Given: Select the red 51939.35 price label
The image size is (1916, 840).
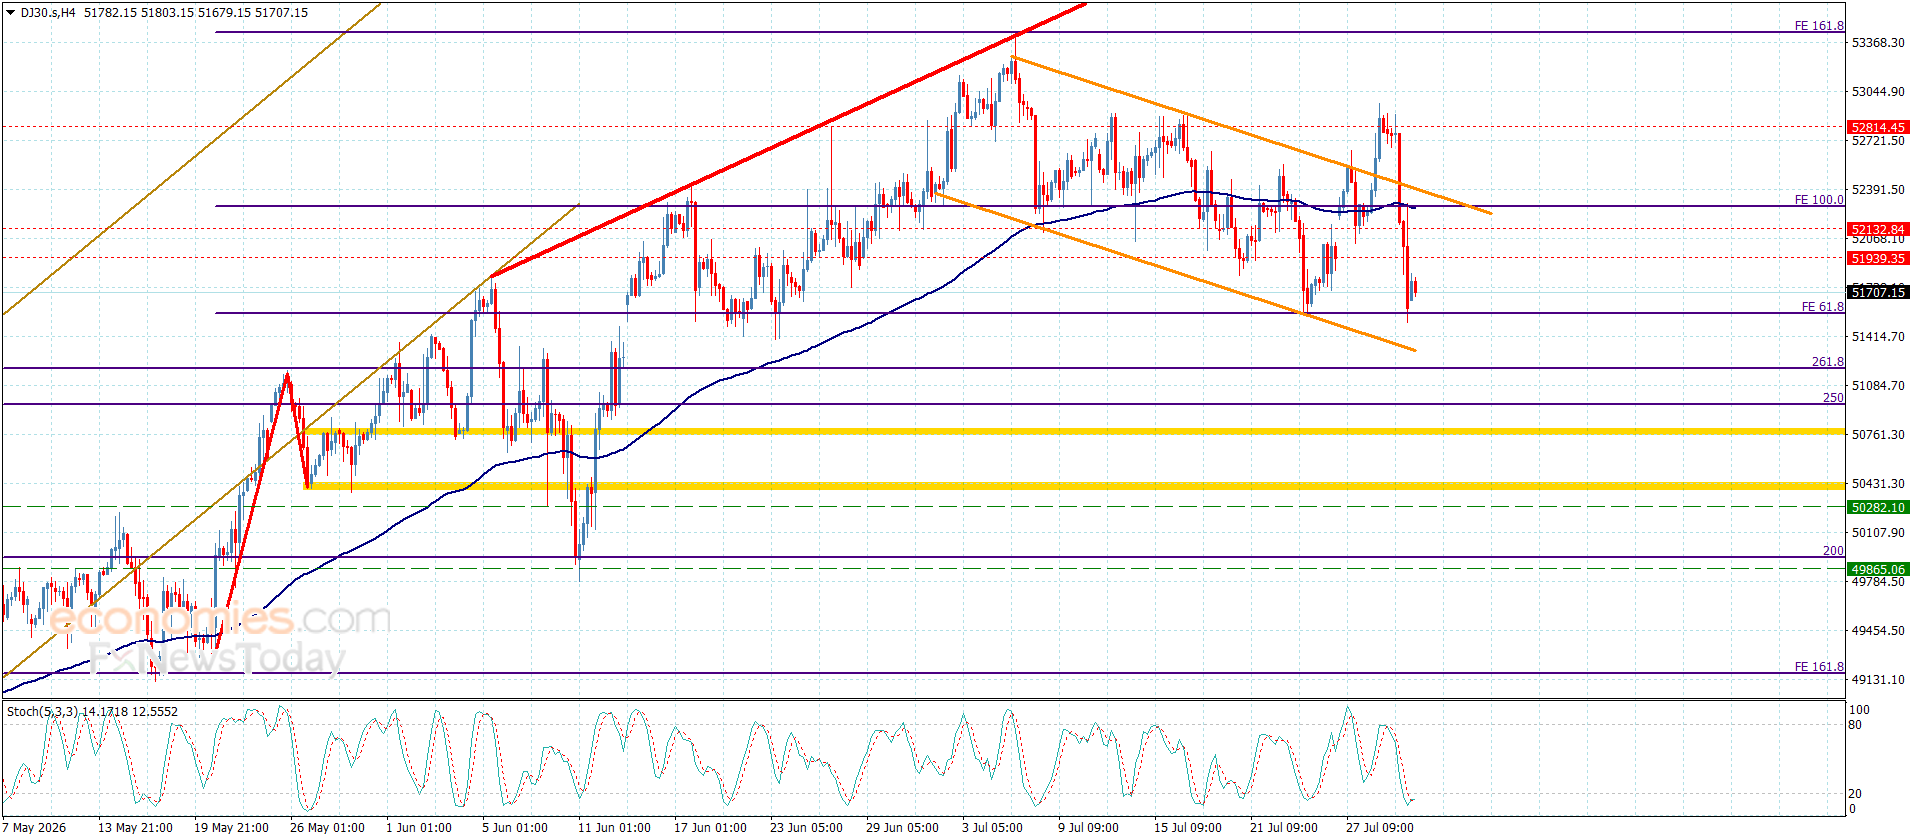Looking at the screenshot, I should (1878, 258).
